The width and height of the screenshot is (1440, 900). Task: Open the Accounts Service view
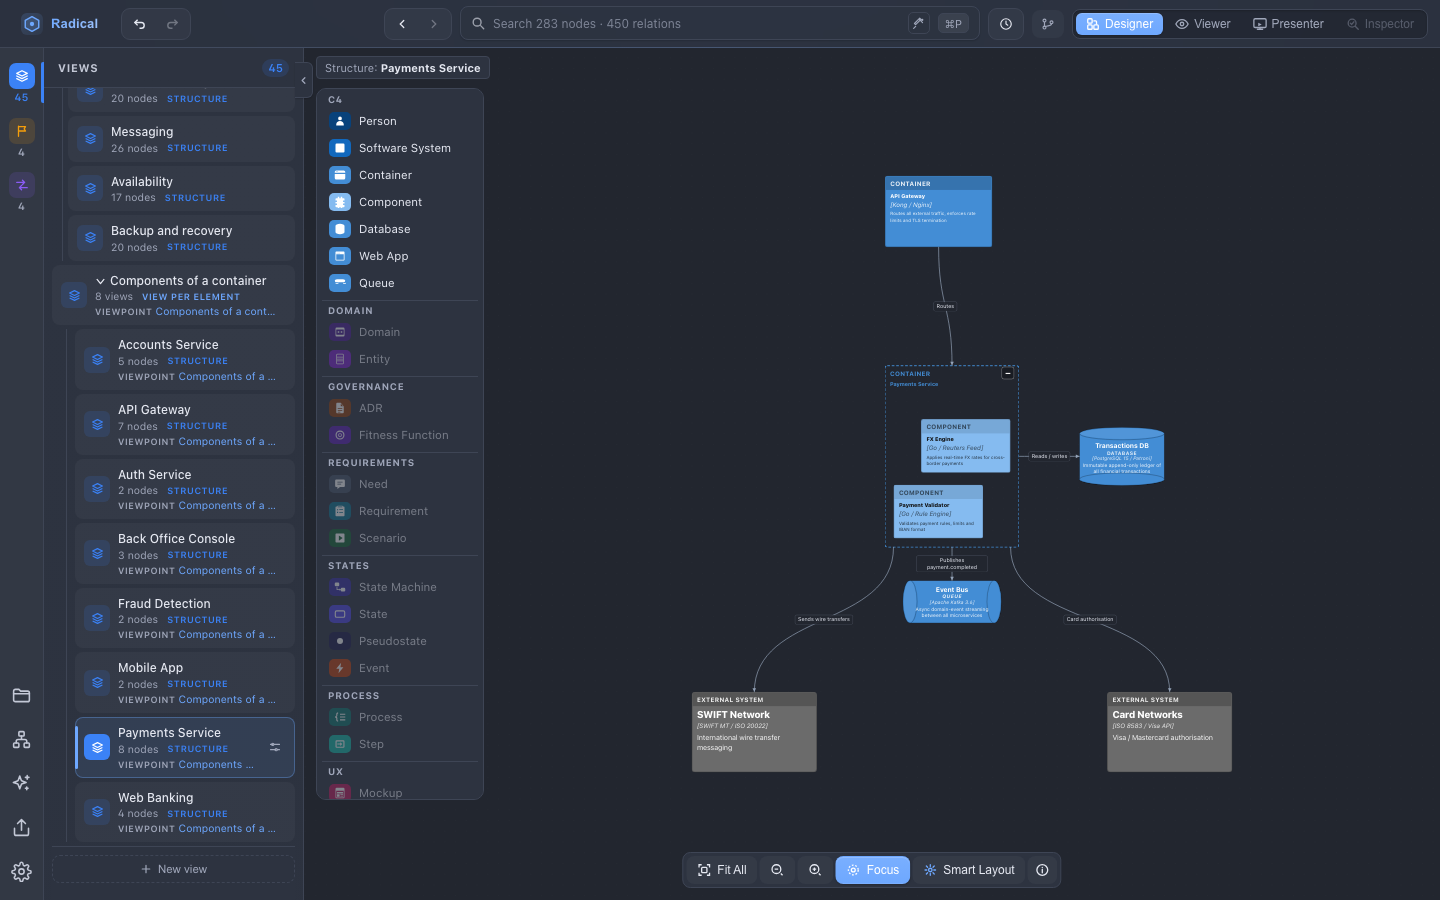pyautogui.click(x=185, y=360)
